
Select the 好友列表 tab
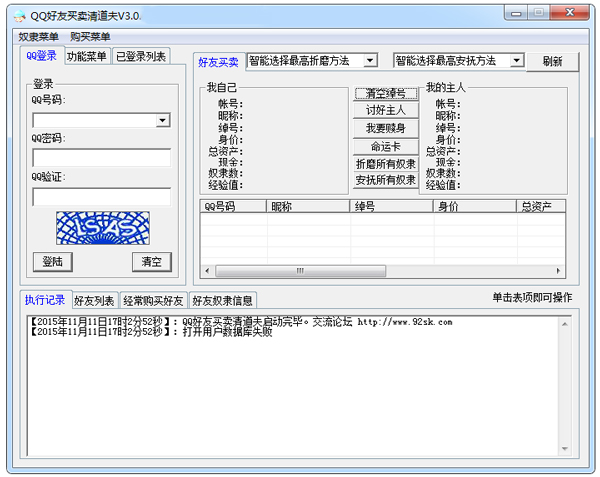point(94,300)
